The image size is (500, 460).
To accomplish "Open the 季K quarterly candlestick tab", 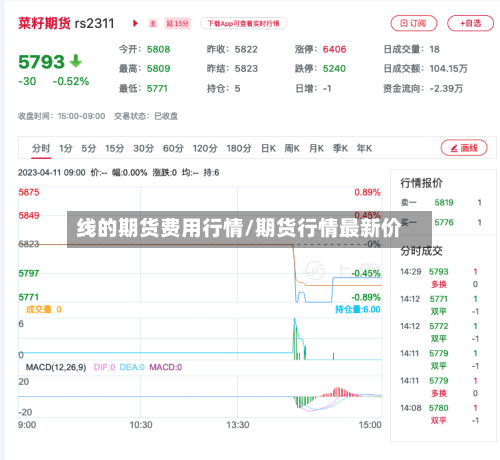I will point(340,148).
